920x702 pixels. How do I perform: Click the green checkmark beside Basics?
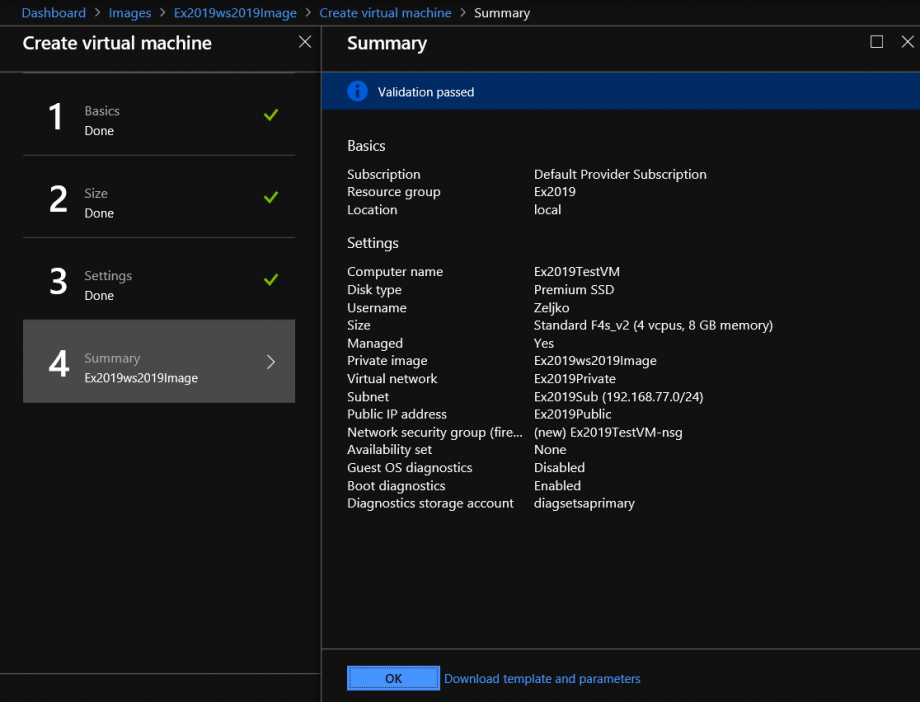point(270,115)
